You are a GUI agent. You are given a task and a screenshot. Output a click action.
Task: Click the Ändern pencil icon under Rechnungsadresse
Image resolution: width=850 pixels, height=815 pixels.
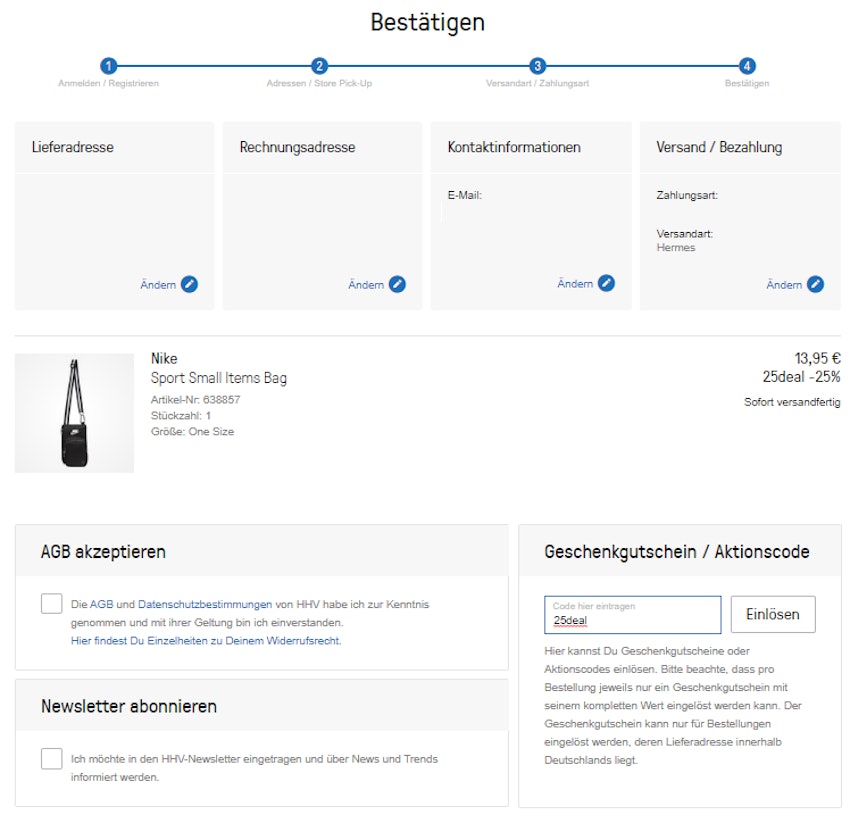(399, 284)
